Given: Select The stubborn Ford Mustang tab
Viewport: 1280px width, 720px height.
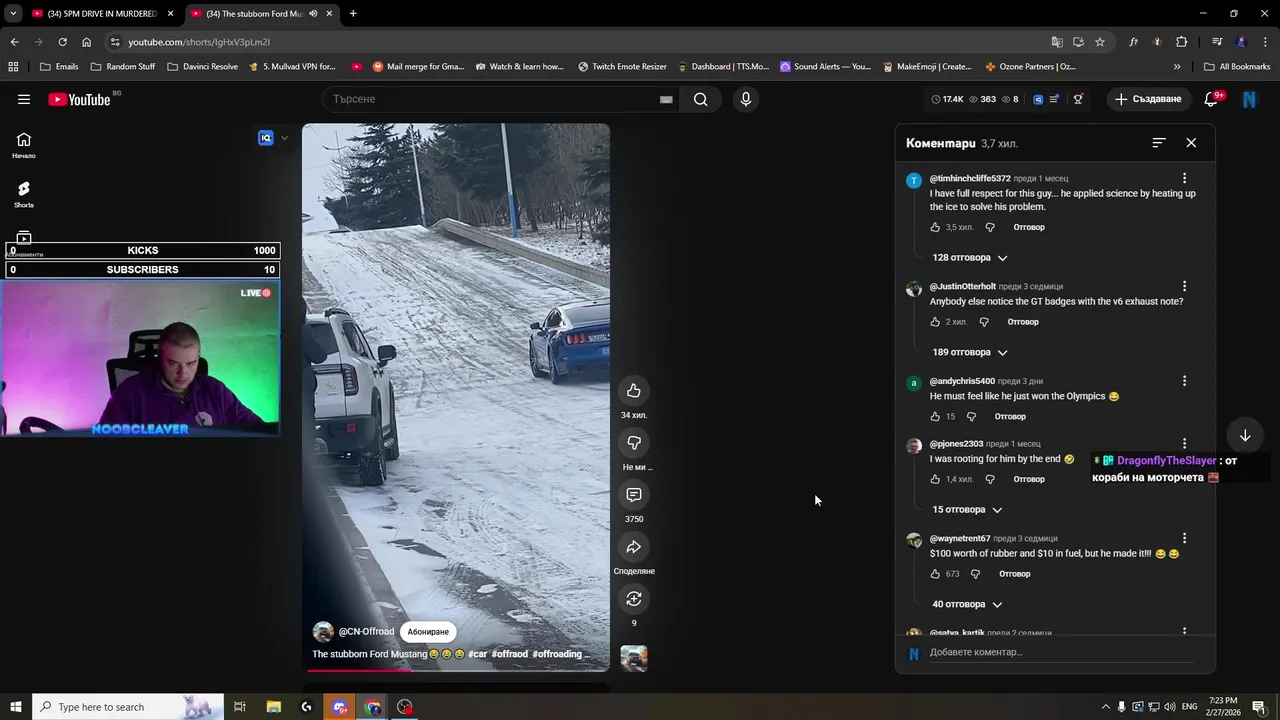Looking at the screenshot, I should coord(262,14).
